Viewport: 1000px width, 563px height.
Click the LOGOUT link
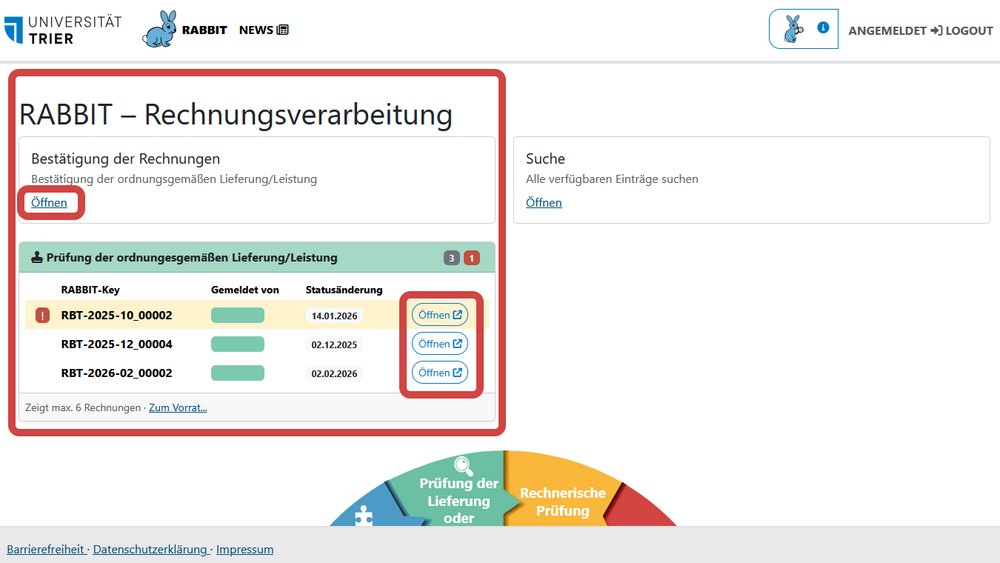pos(962,31)
